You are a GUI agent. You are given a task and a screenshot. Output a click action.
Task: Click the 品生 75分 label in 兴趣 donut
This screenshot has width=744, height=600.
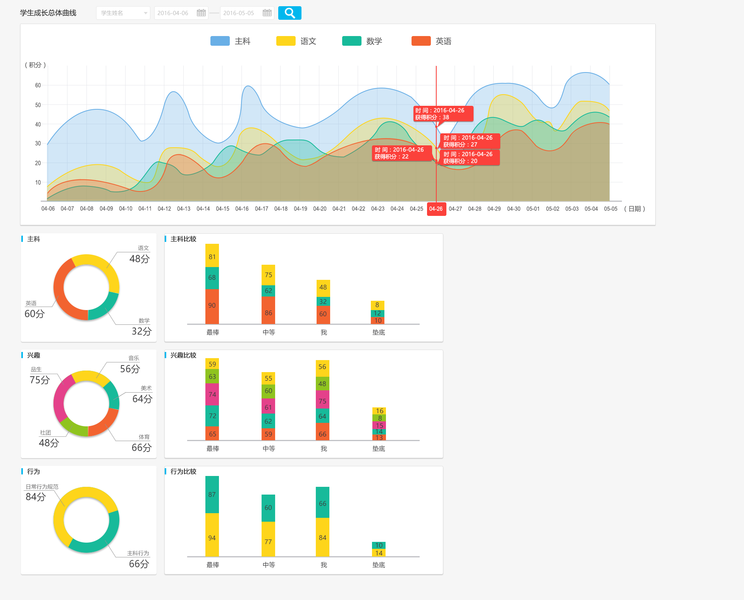39,376
